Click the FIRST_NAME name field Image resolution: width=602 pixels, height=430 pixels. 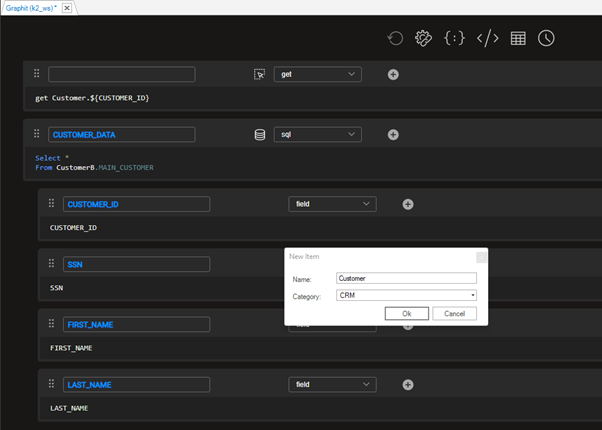coord(136,324)
